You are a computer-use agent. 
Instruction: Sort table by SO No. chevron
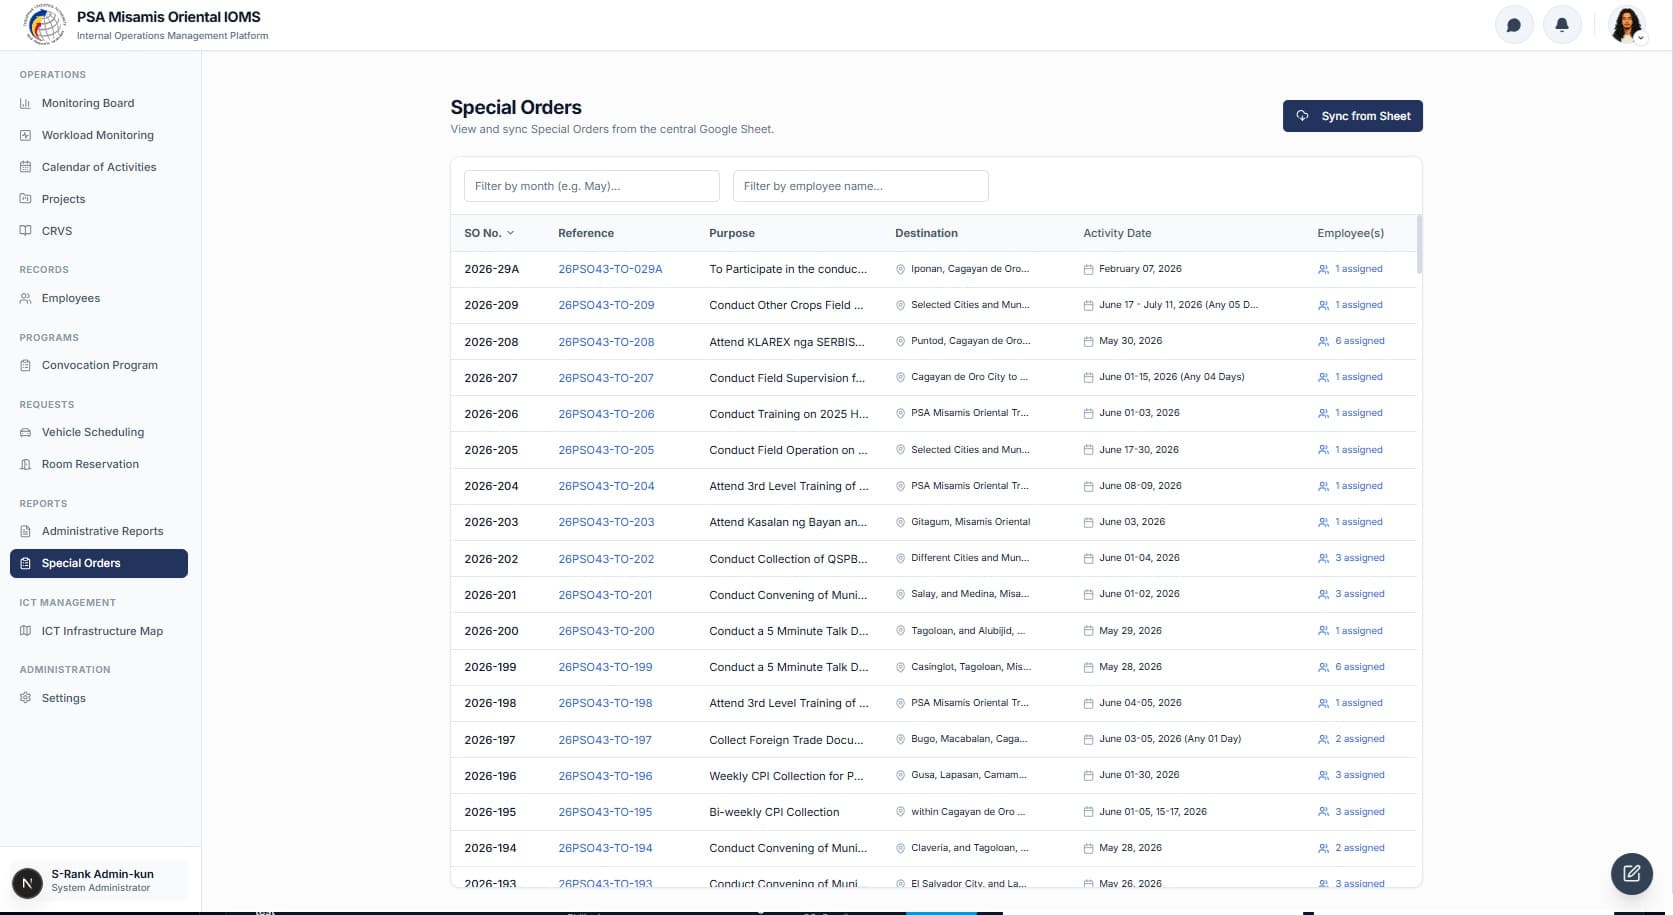click(510, 233)
